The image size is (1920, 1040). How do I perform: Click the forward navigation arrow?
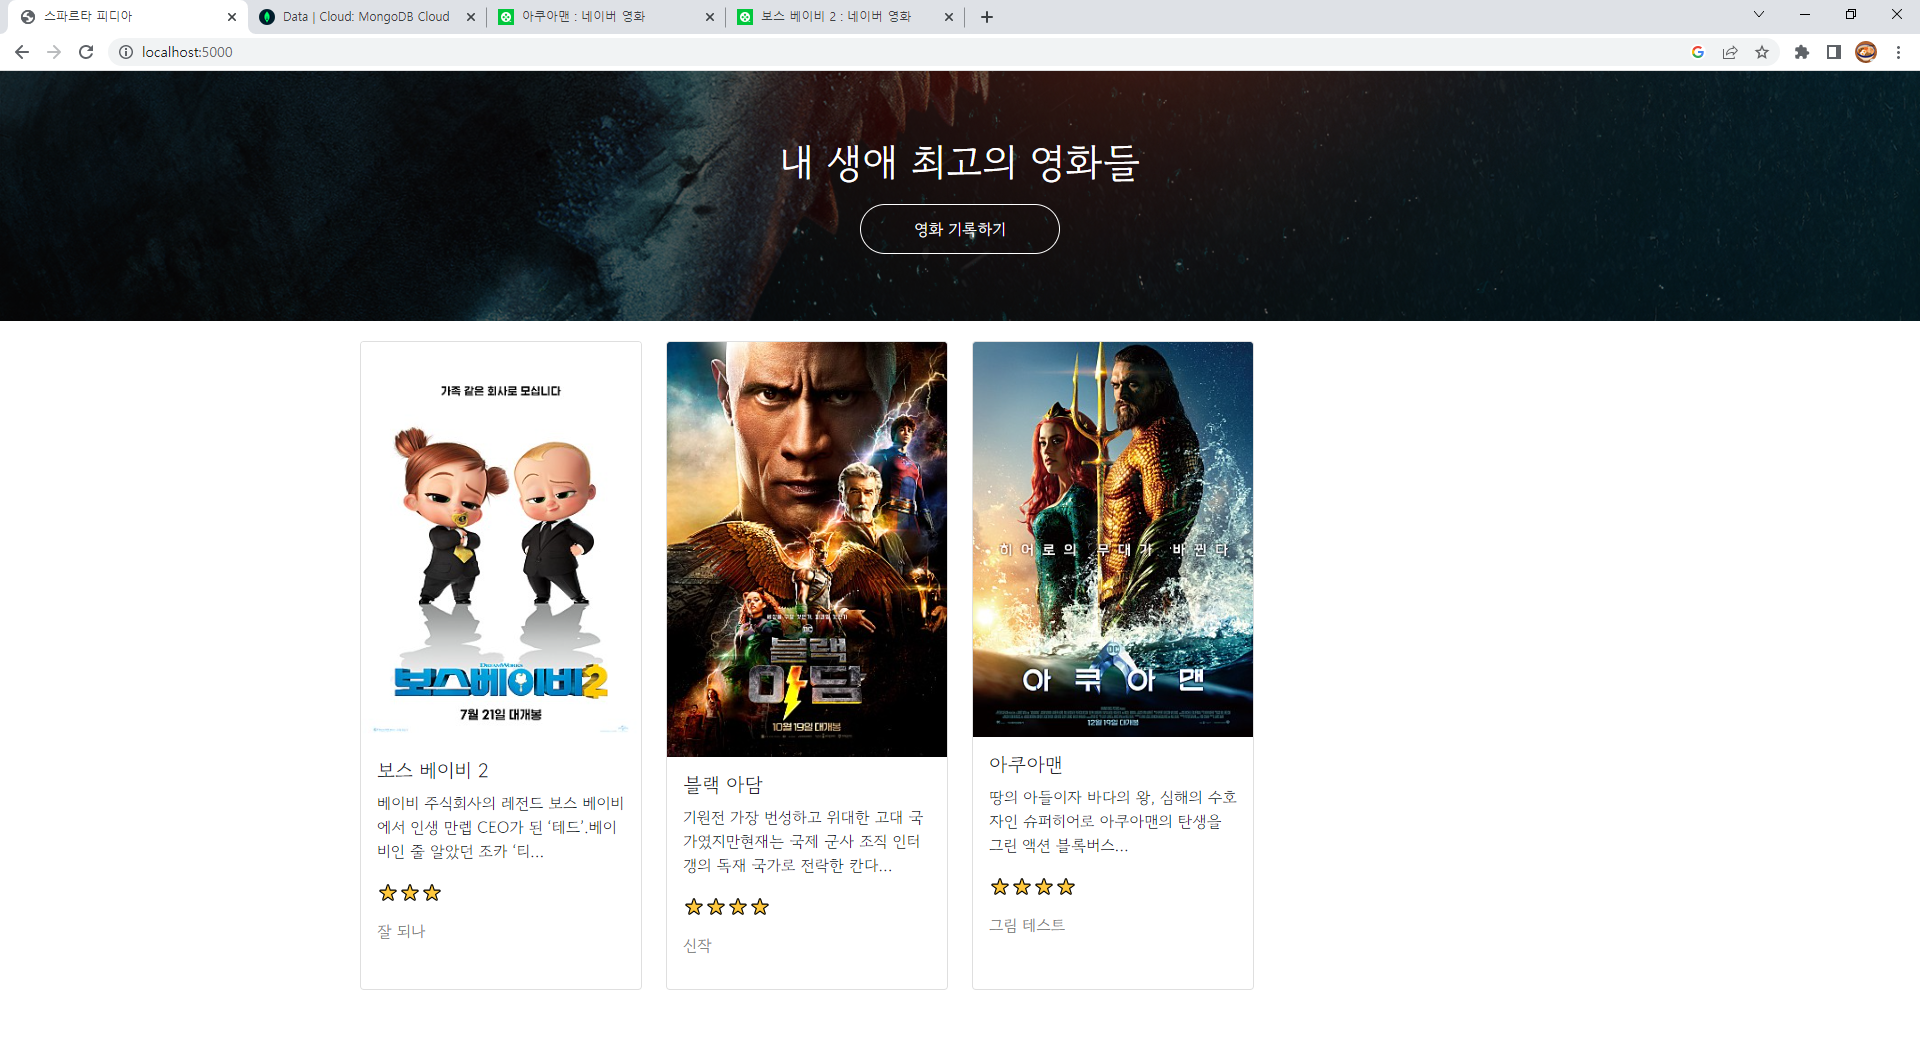(x=54, y=52)
